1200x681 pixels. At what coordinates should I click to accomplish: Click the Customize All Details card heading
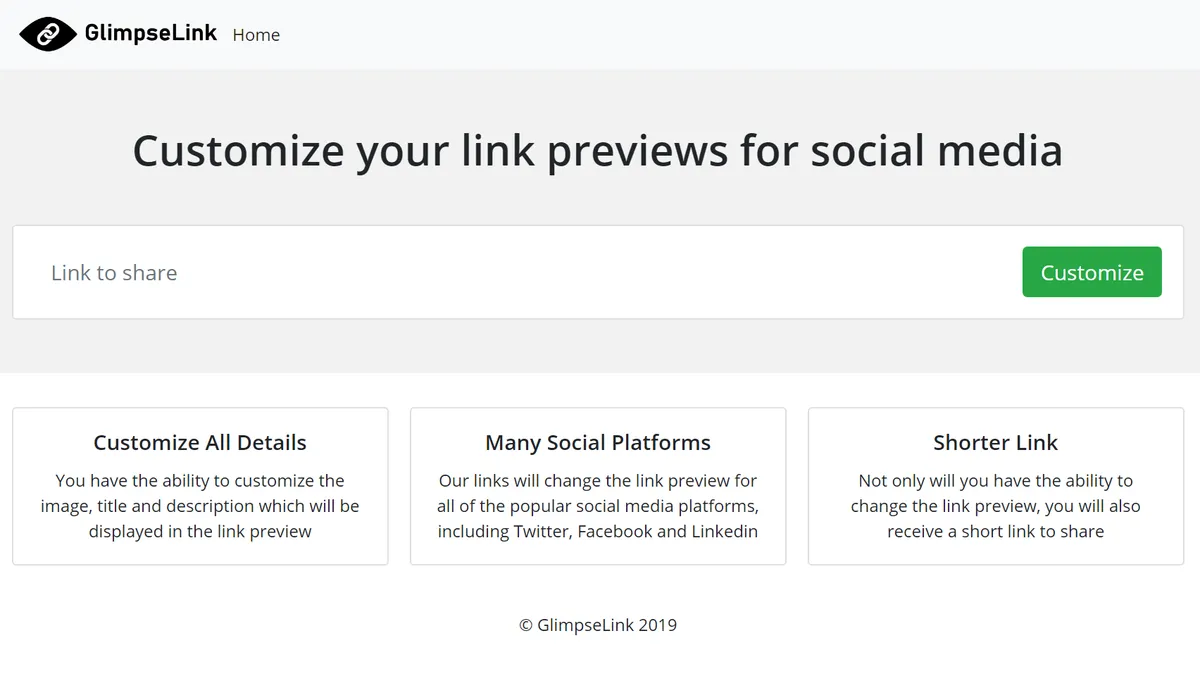tap(200, 442)
